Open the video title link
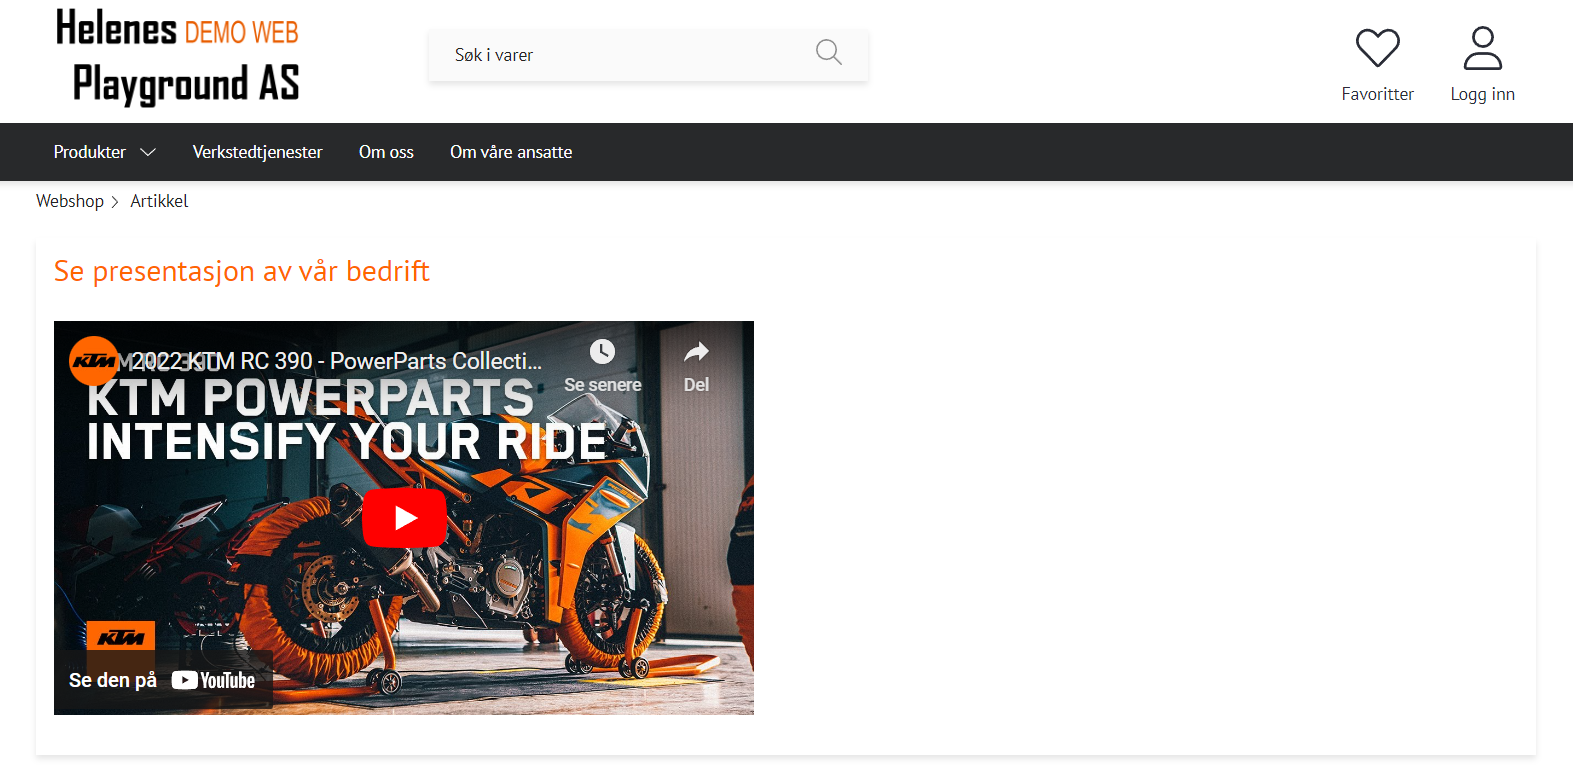1573x783 pixels. pos(336,361)
